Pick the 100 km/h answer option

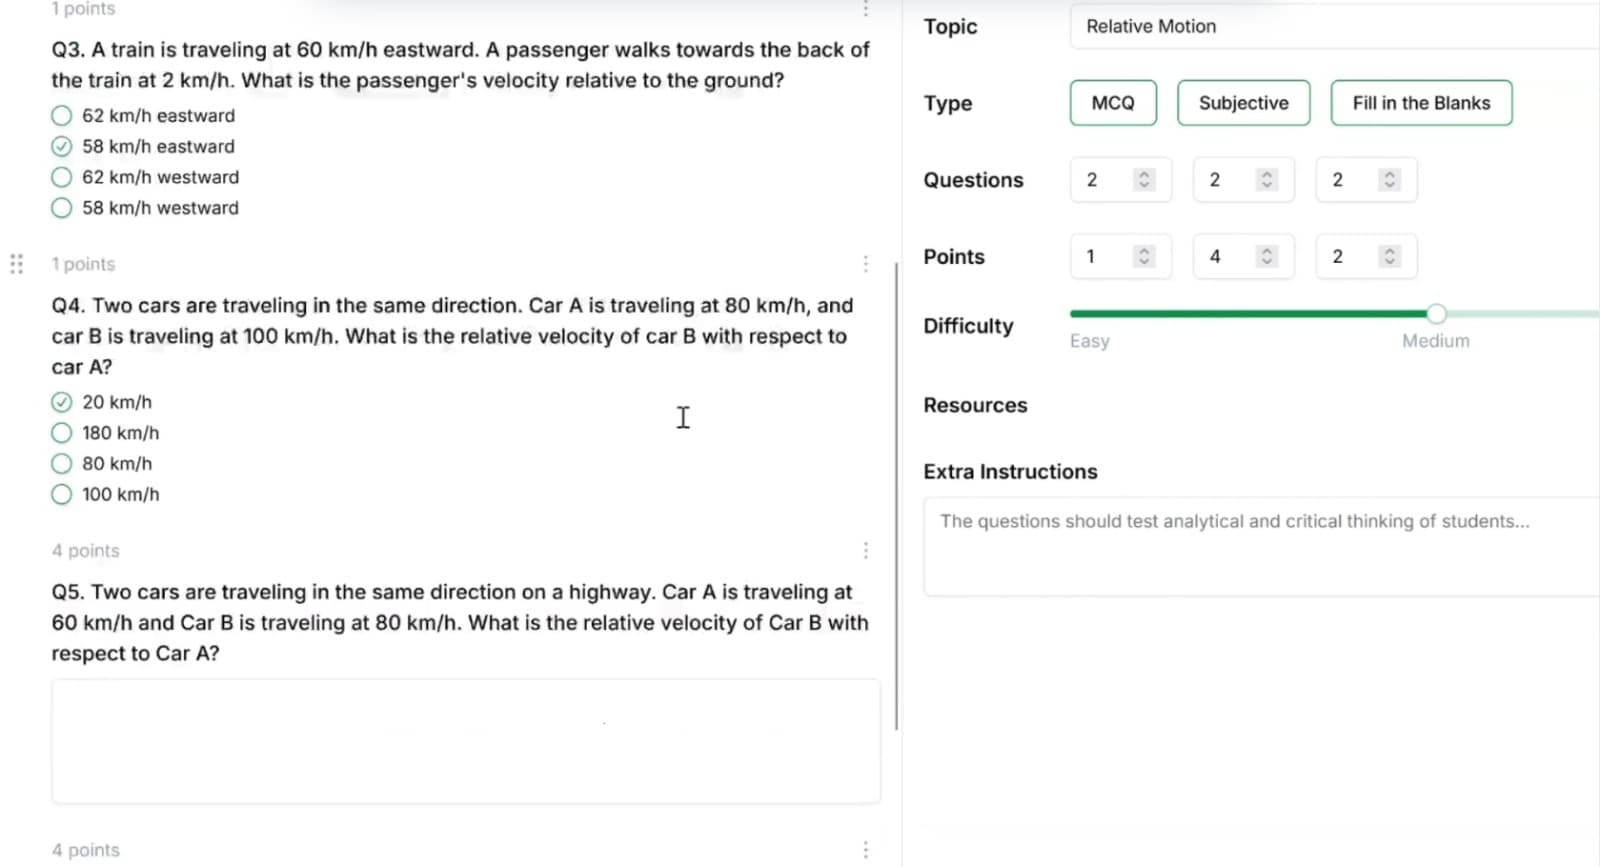[62, 495]
